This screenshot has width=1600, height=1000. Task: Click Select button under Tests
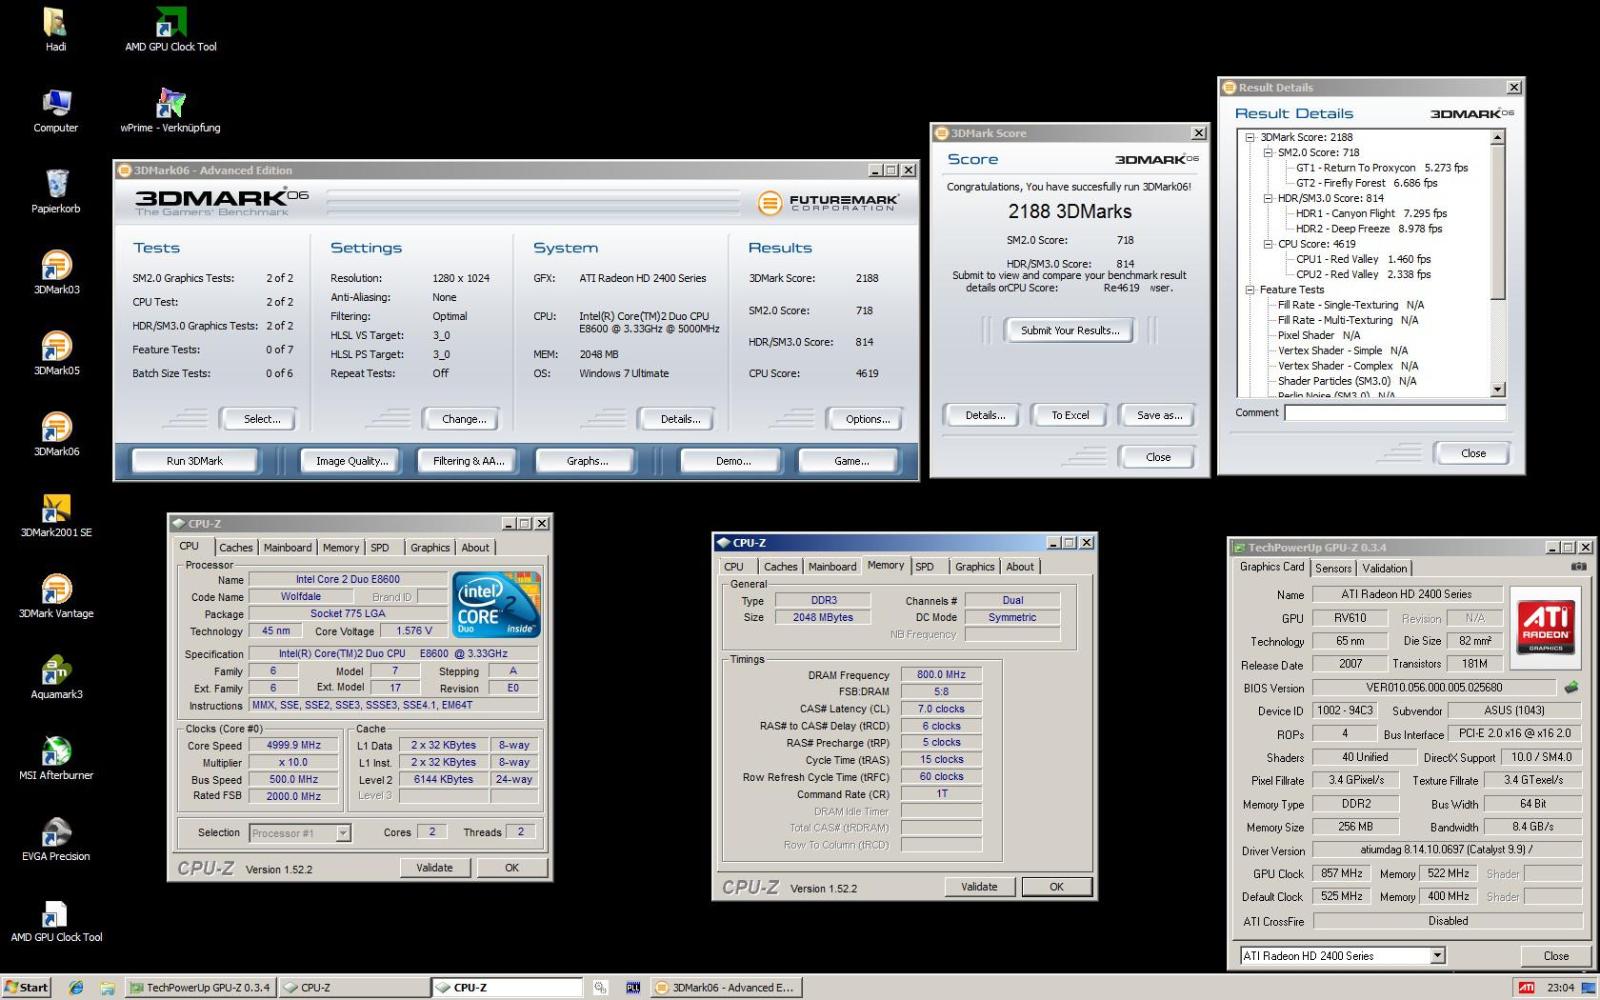pyautogui.click(x=262, y=419)
